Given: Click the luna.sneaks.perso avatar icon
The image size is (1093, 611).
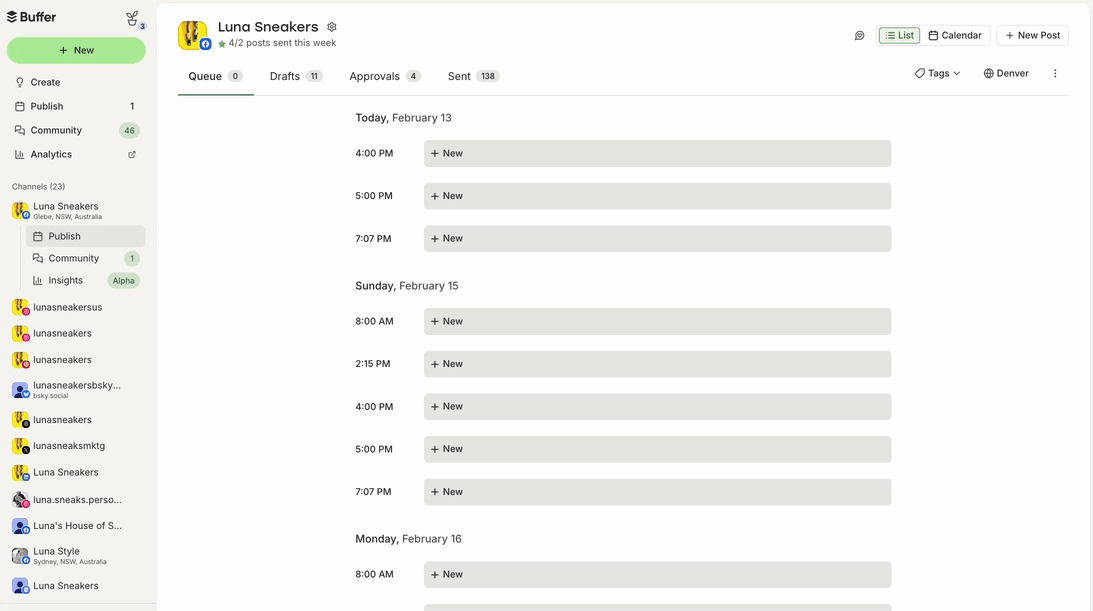Looking at the screenshot, I should click(x=21, y=500).
